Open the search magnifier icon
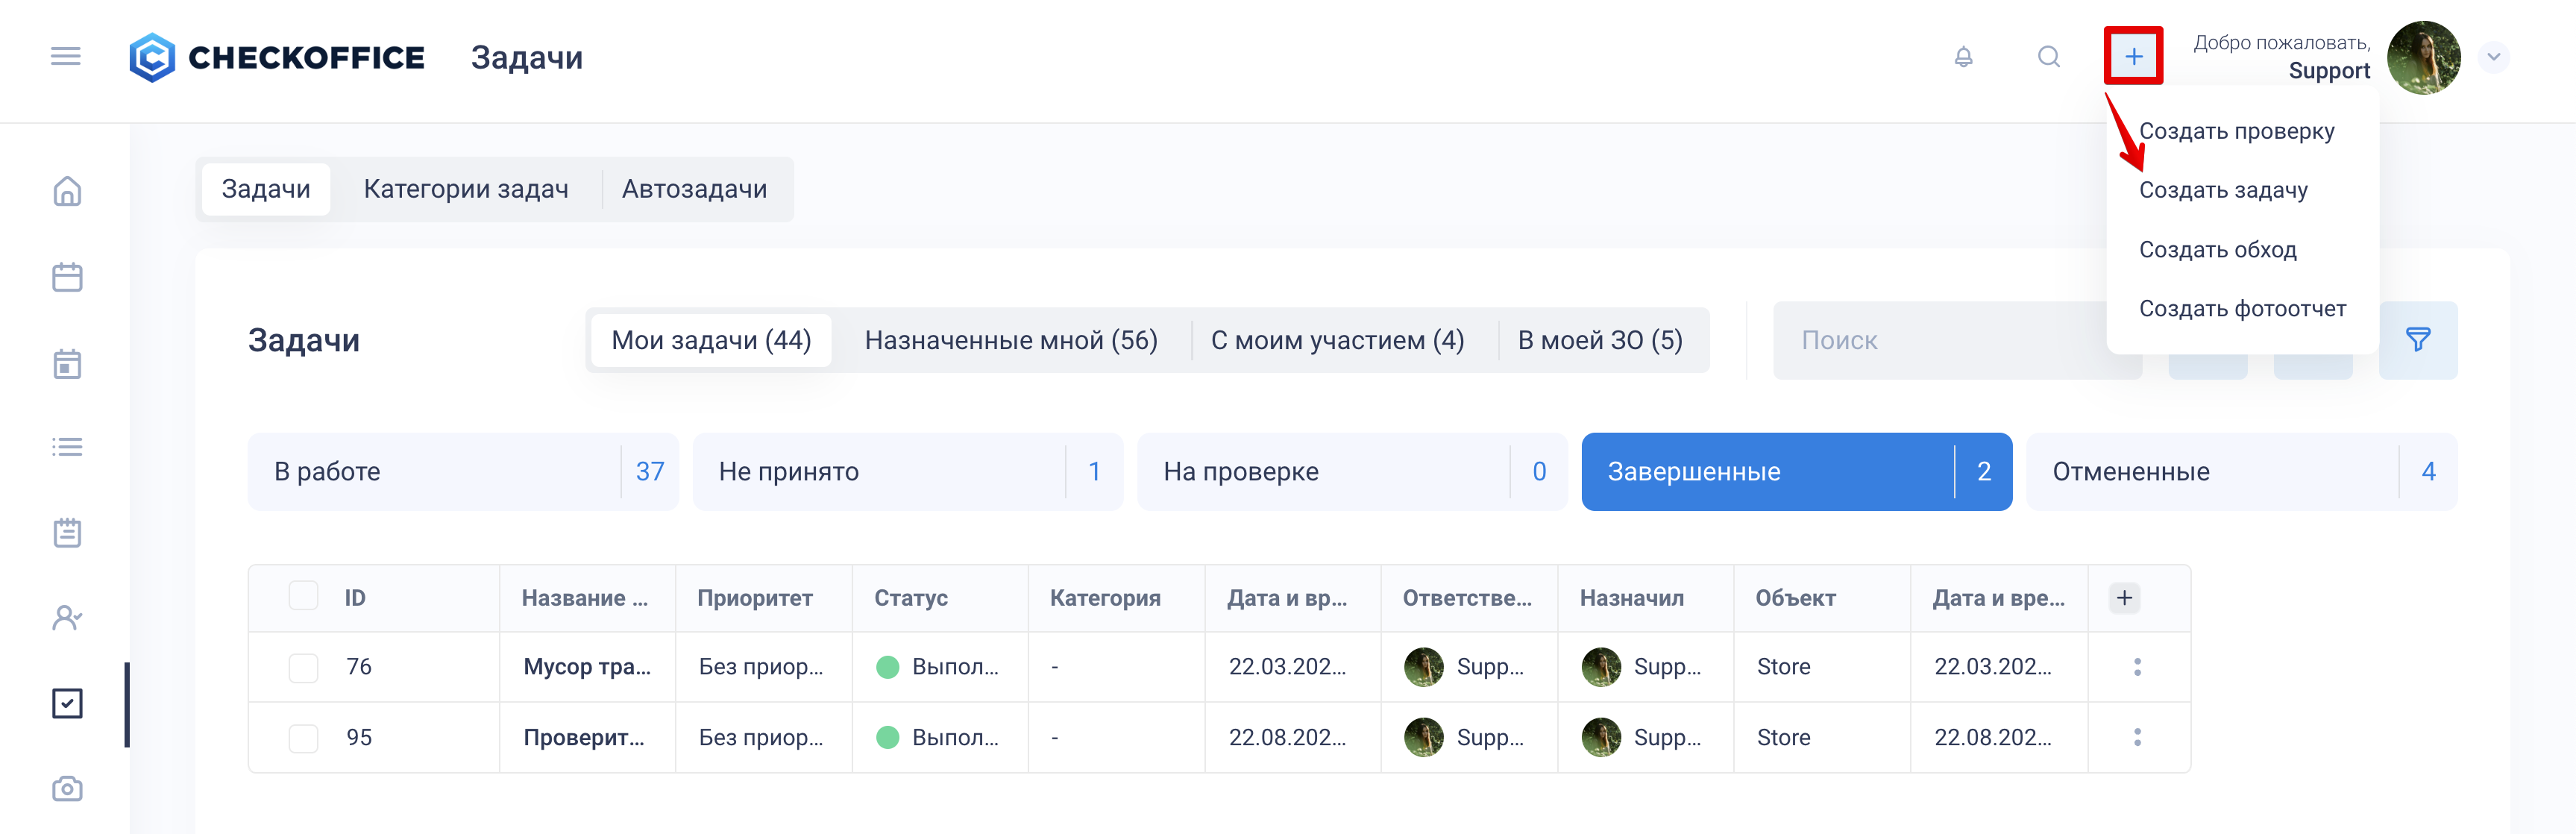The width and height of the screenshot is (2576, 834). click(x=2049, y=57)
